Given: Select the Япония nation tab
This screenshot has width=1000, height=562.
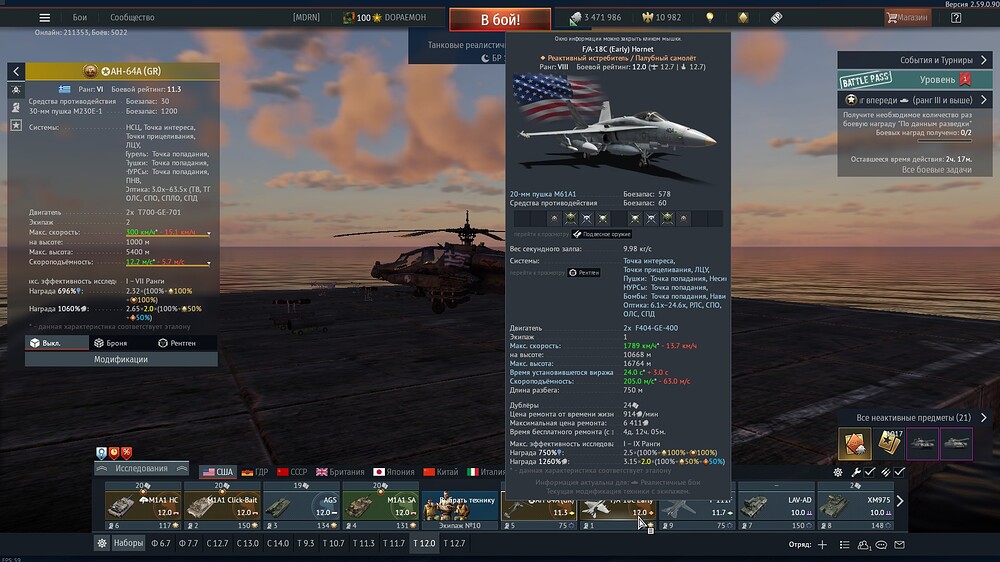Looking at the screenshot, I should click(393, 472).
